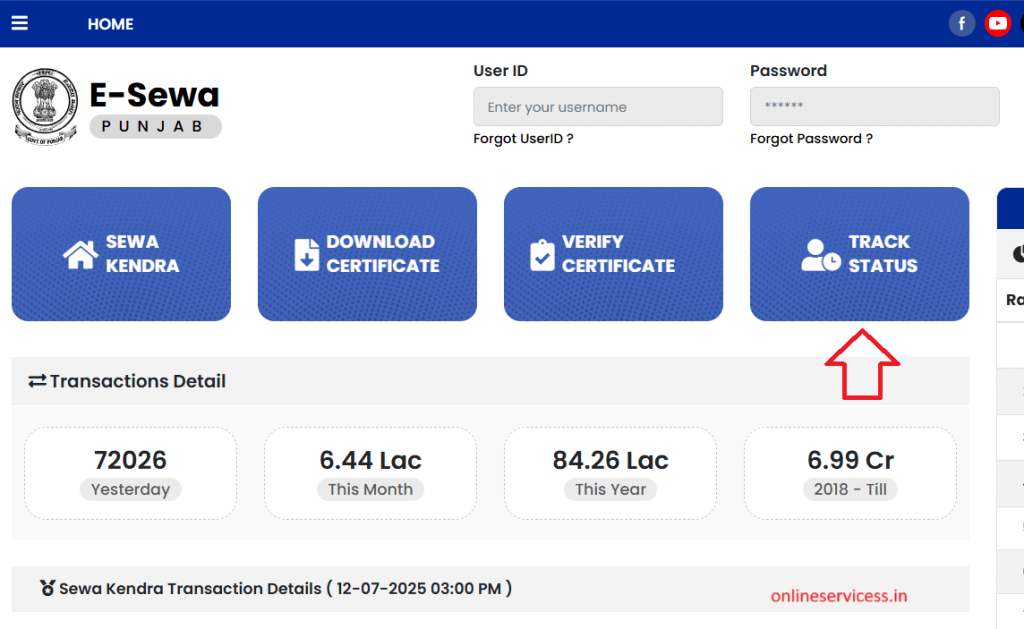
Task: Click the Yesterday label badge
Action: click(130, 489)
